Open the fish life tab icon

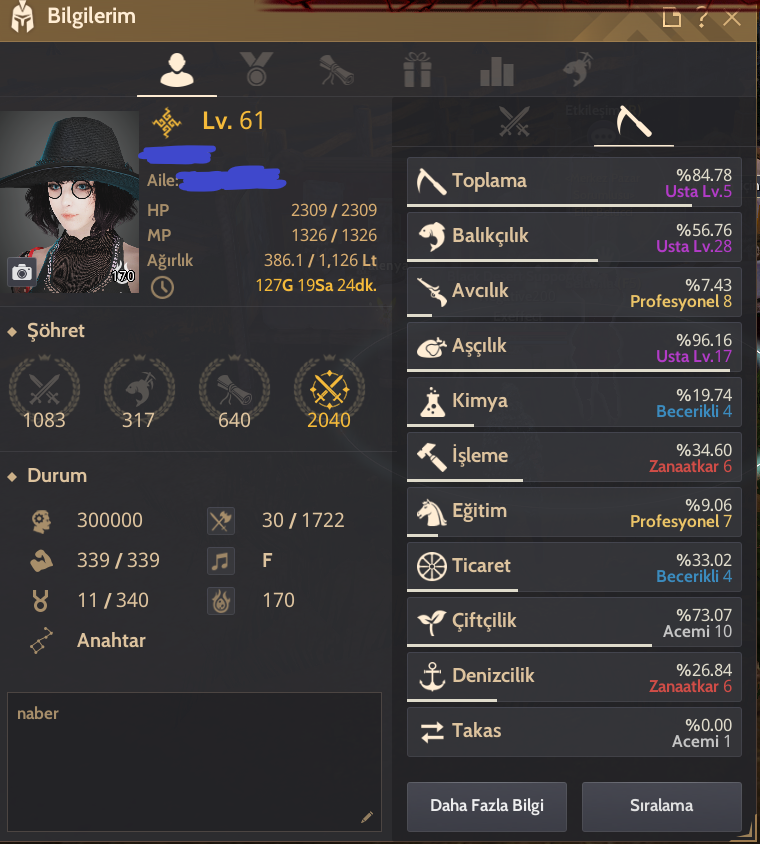pyautogui.click(x=578, y=69)
